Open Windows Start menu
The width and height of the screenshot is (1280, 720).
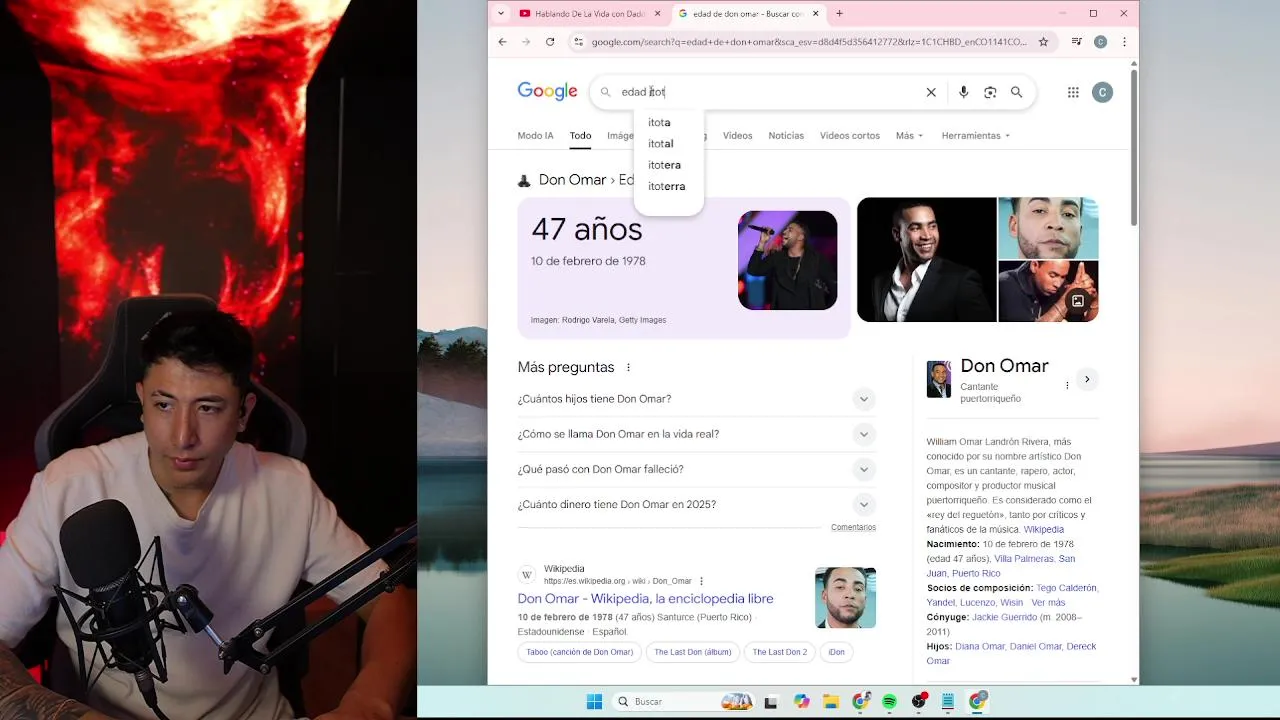(594, 701)
